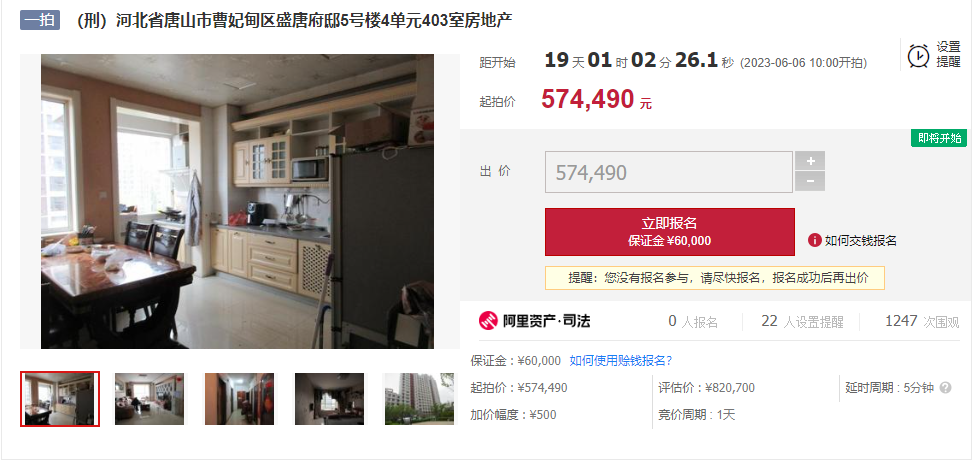Click the 设置提醒 reminder text

tap(948, 55)
